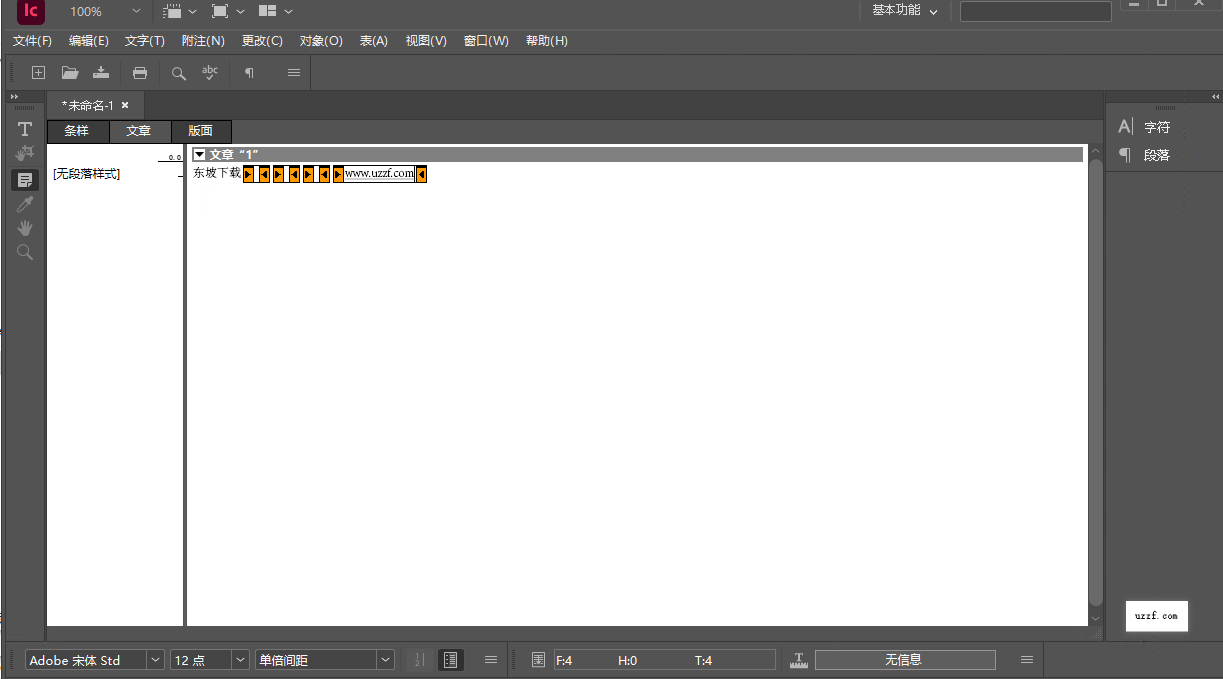The width and height of the screenshot is (1223, 679).
Task: Select the Type tool
Action: [24, 129]
